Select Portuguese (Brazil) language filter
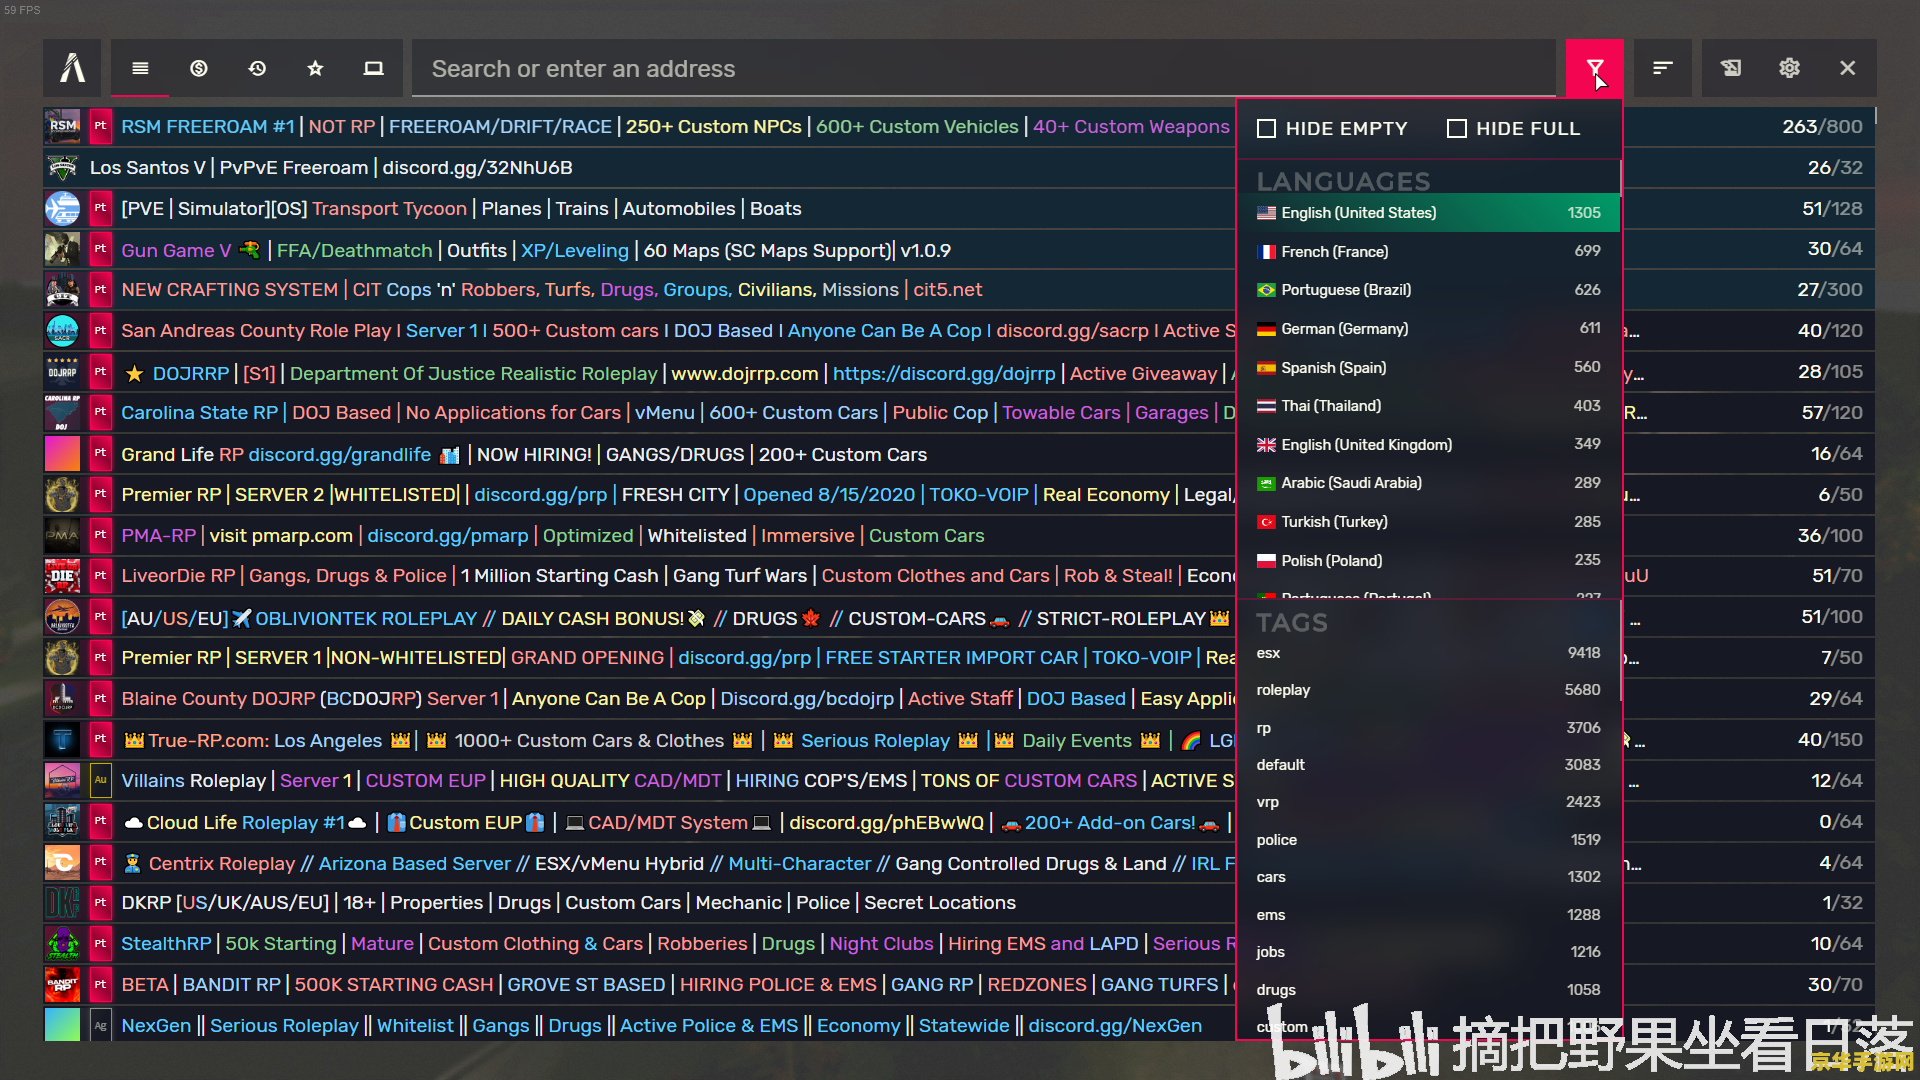Image resolution: width=1920 pixels, height=1080 pixels. 1428,290
